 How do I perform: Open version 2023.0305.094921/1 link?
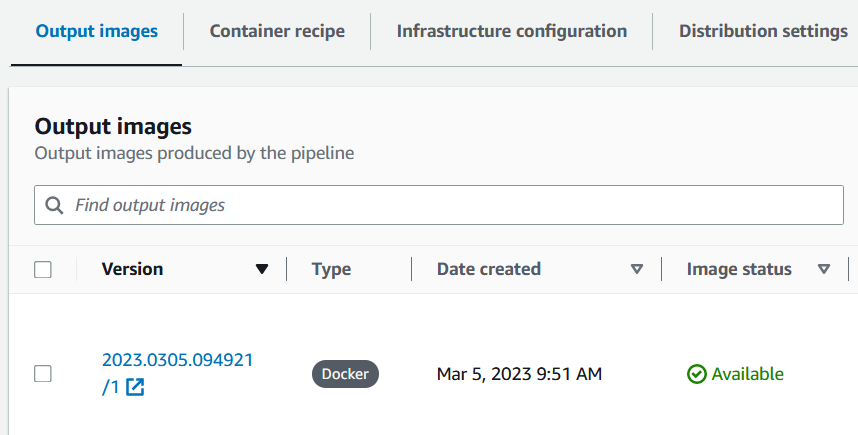177,360
